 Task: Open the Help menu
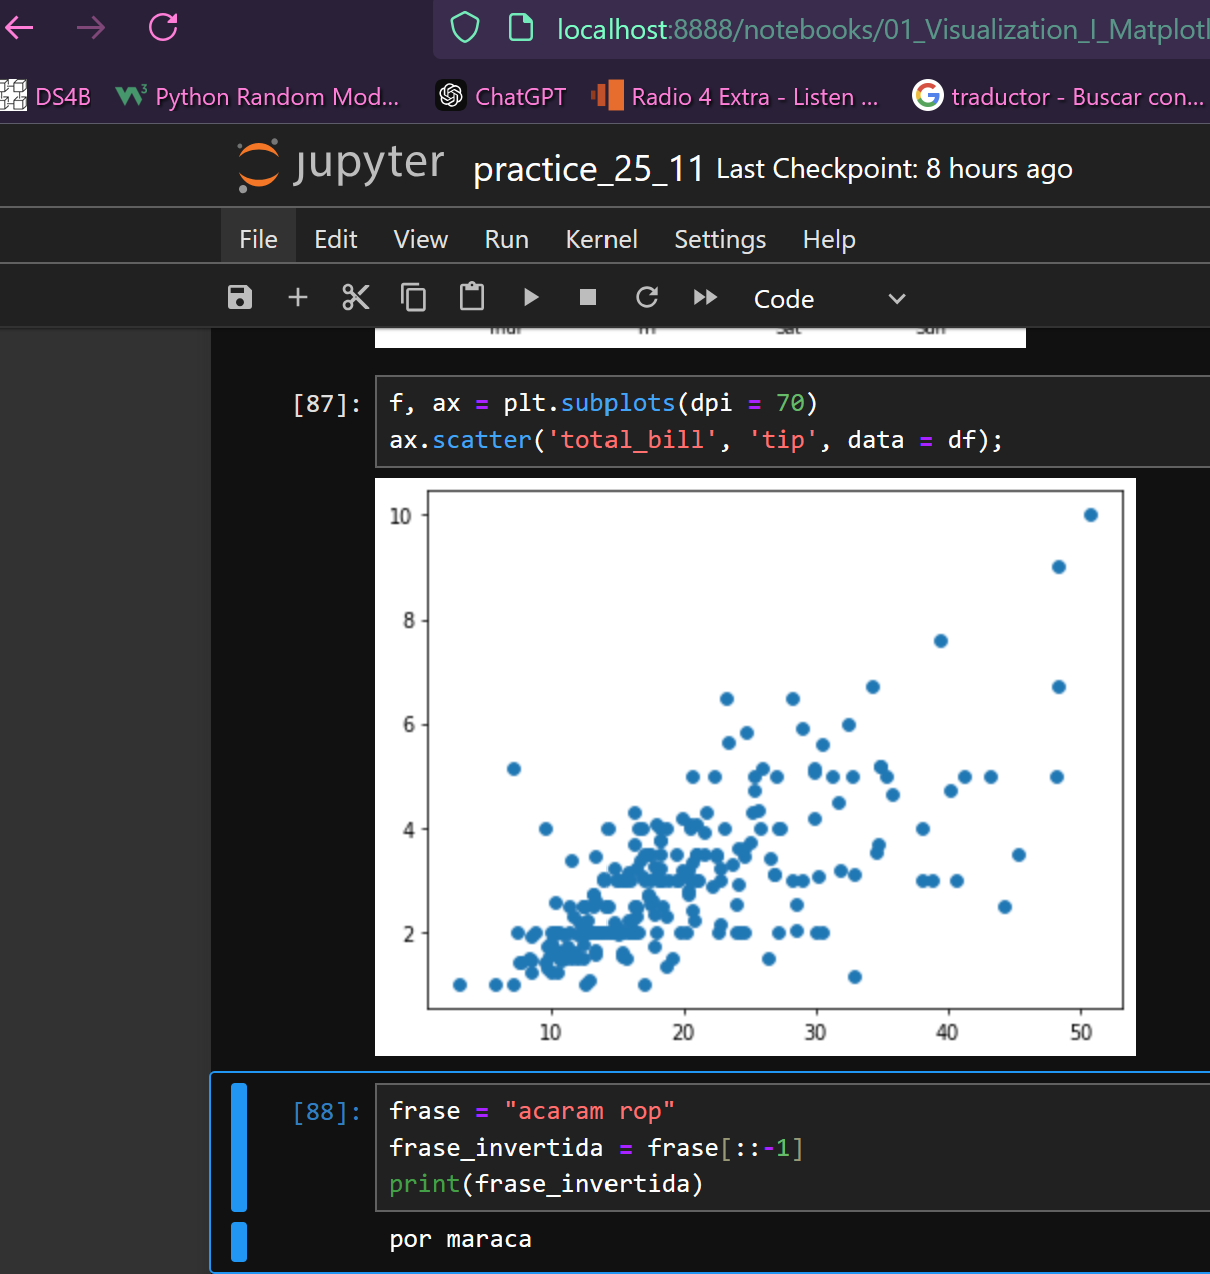[x=829, y=239]
